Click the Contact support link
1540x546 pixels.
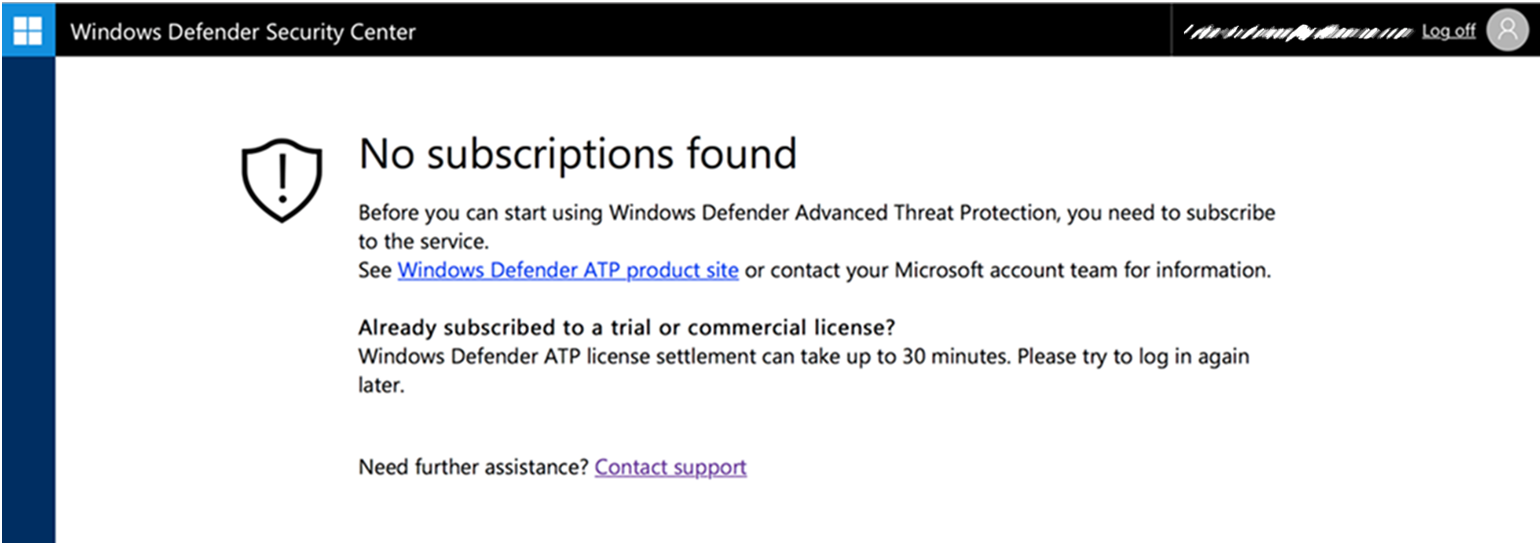coord(670,467)
